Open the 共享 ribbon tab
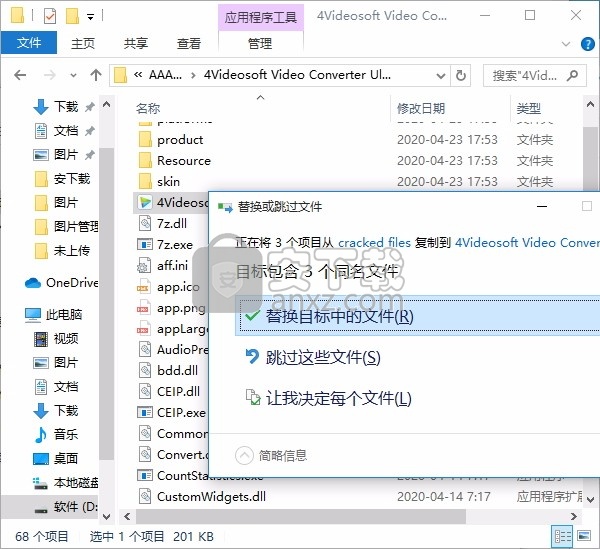 (135, 43)
